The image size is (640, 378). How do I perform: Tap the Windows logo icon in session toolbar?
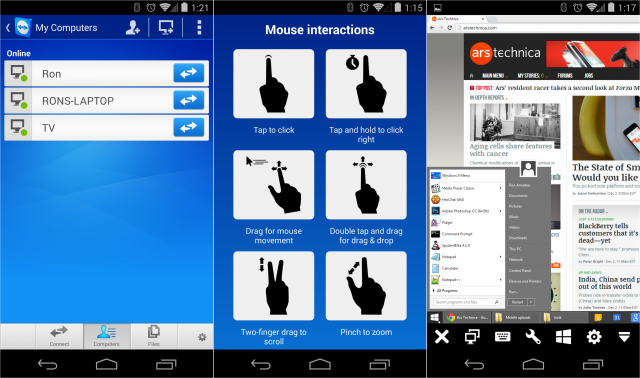(563, 337)
